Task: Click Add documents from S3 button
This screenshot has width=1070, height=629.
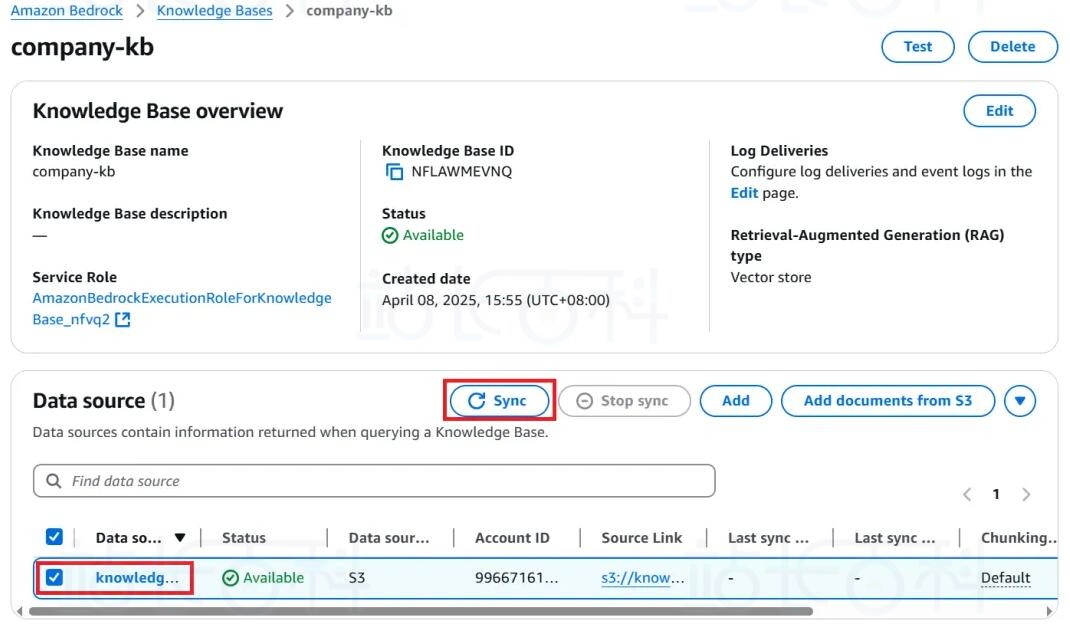Action: pos(887,401)
